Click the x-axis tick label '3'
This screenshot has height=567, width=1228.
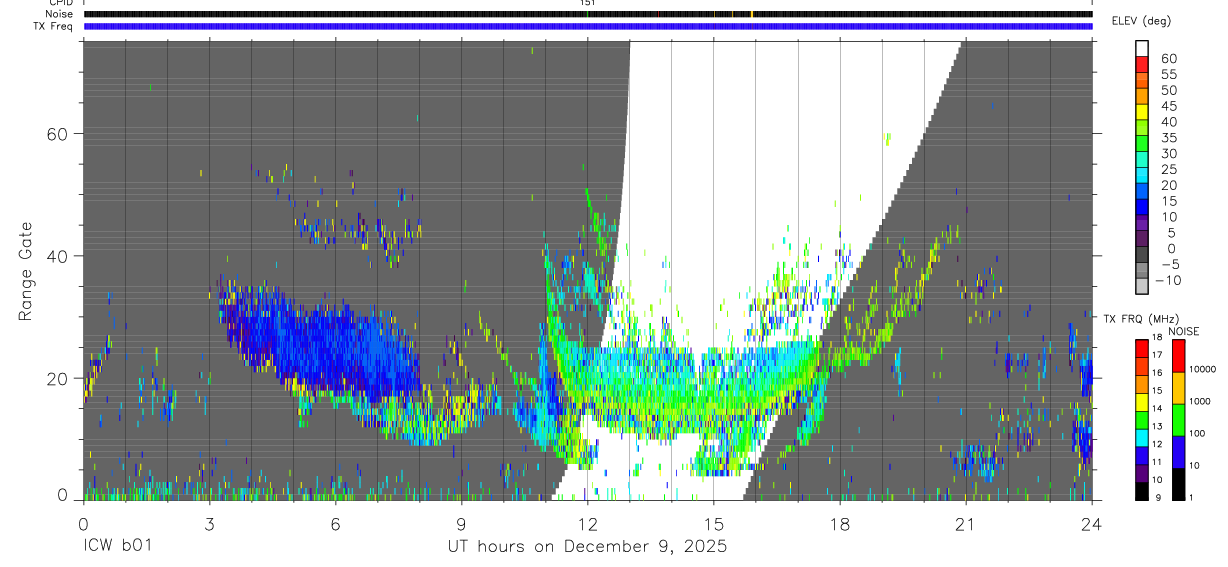209,525
